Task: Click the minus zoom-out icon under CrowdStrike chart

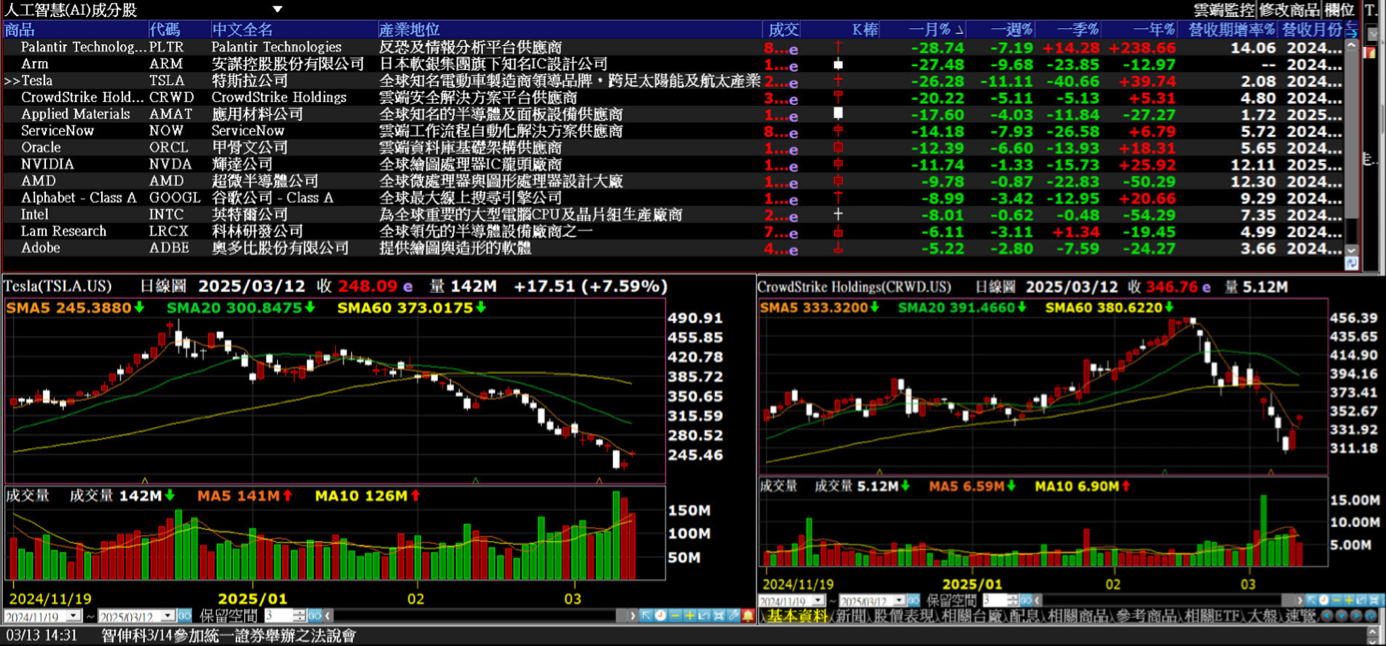Action: click(x=1336, y=600)
